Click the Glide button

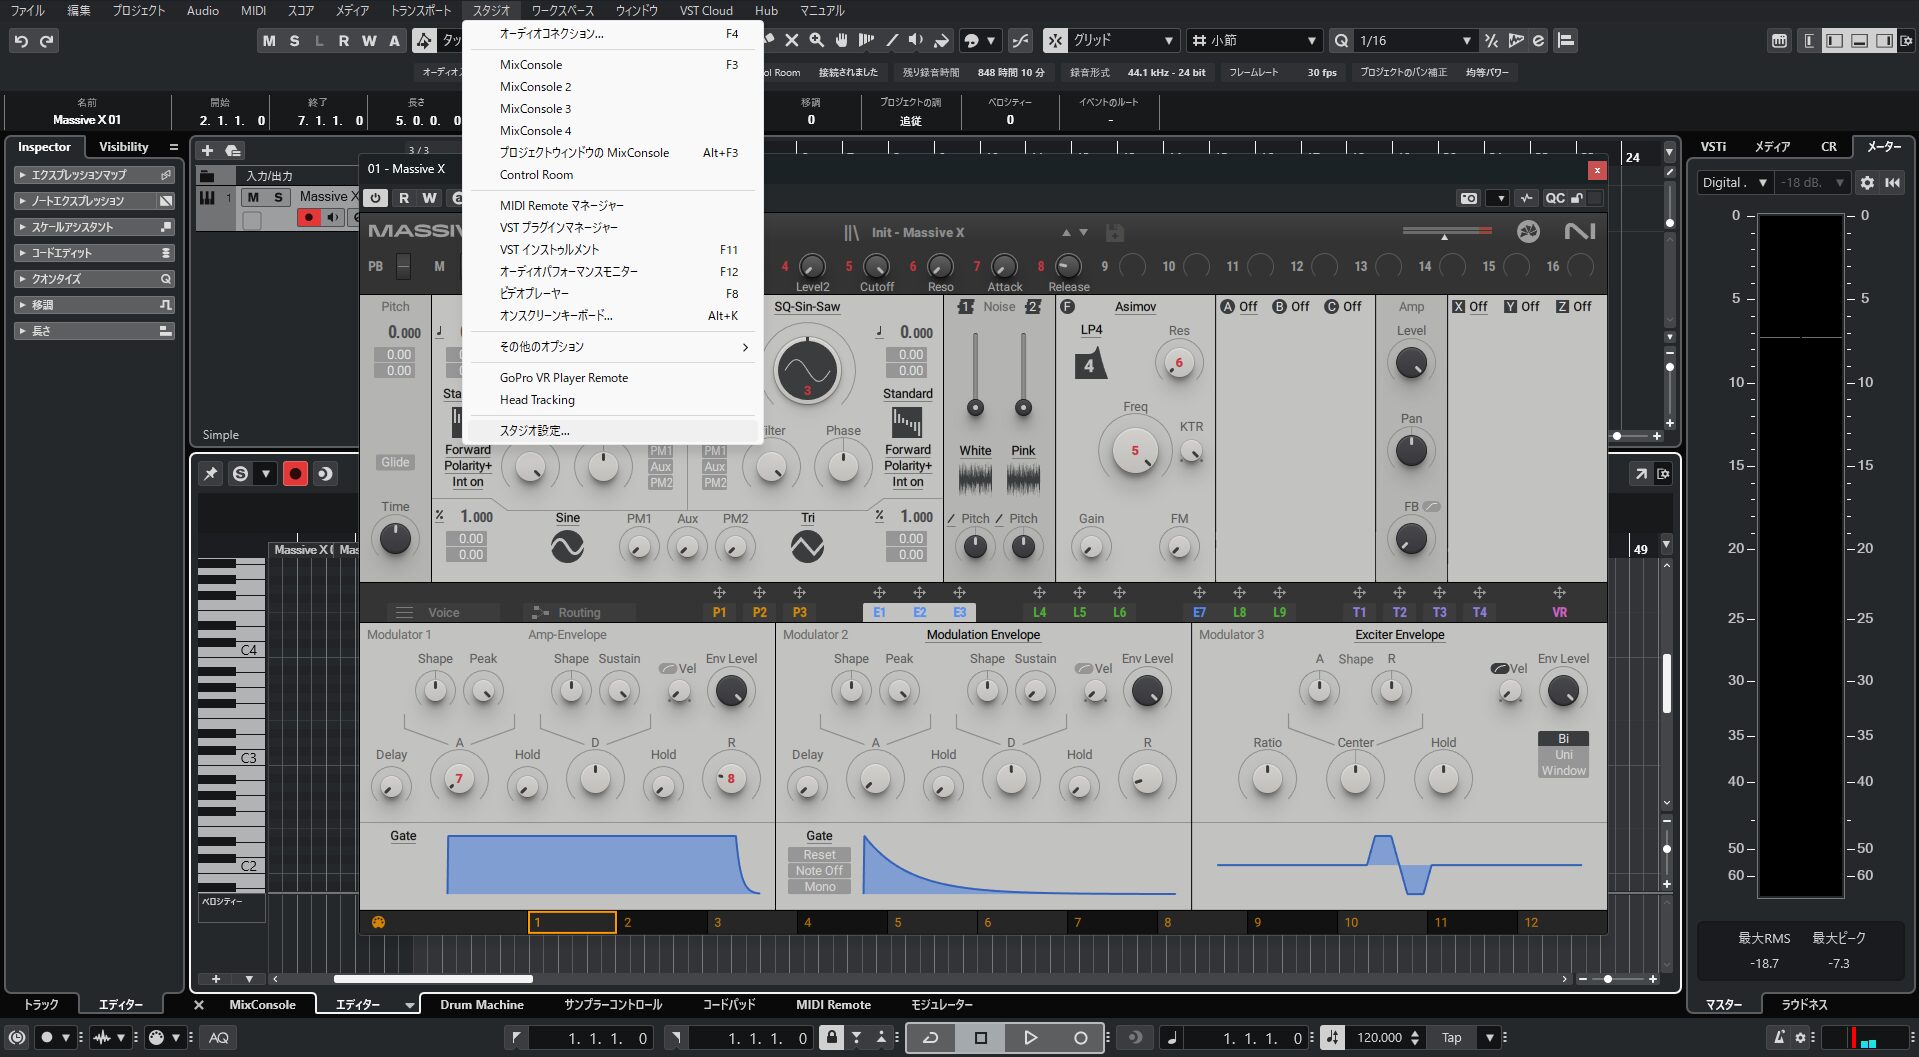(x=395, y=462)
